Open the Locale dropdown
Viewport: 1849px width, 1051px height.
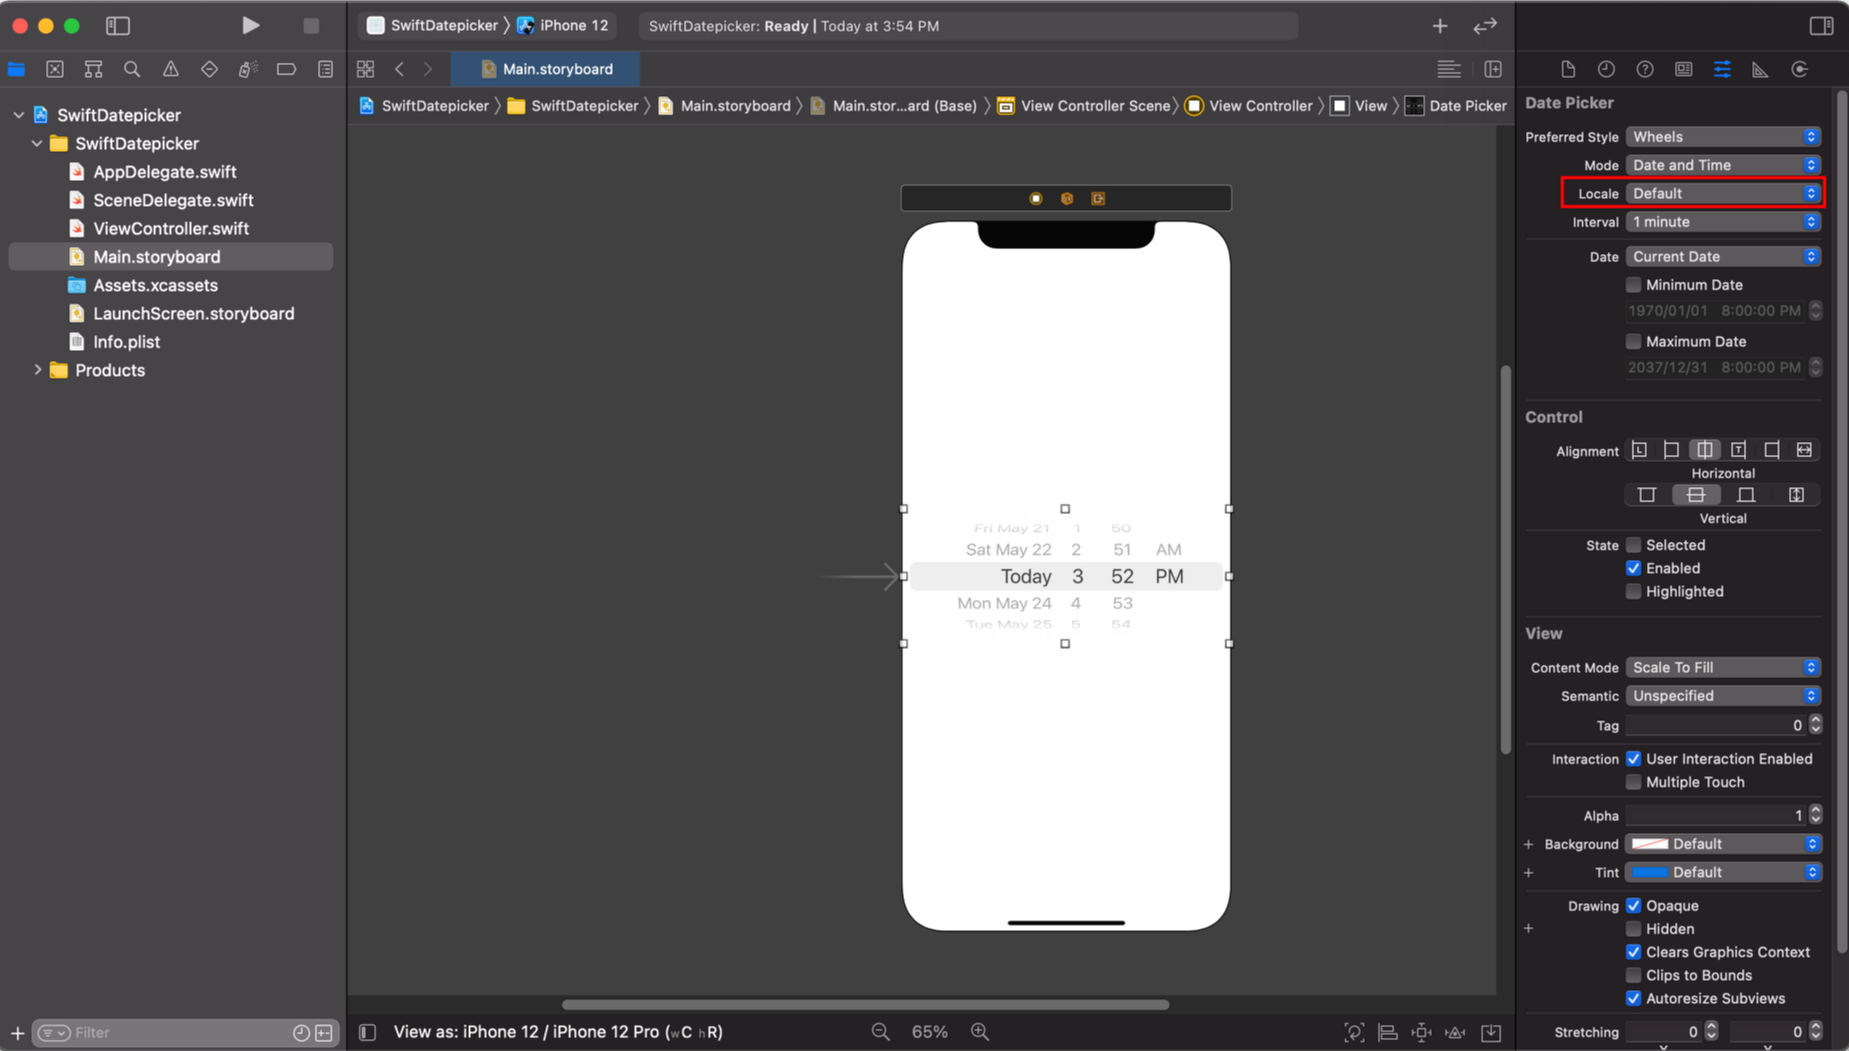tap(1723, 194)
